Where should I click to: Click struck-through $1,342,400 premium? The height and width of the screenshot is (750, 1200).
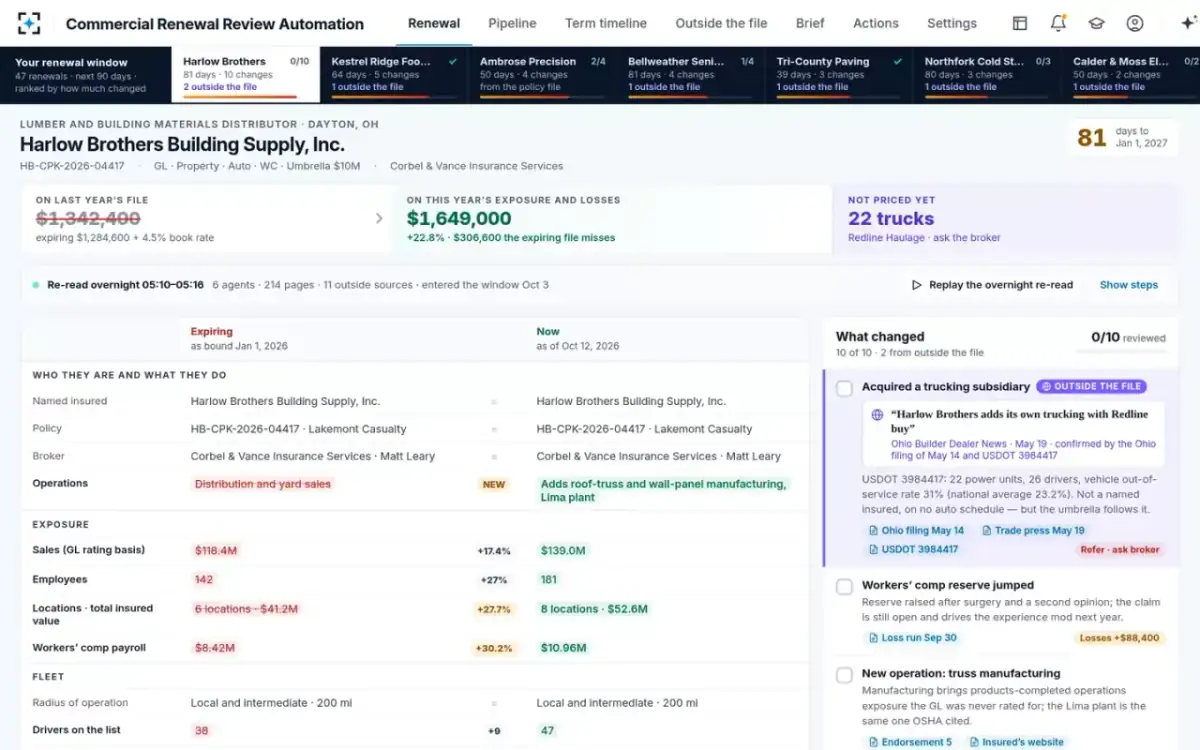pyautogui.click(x=88, y=218)
